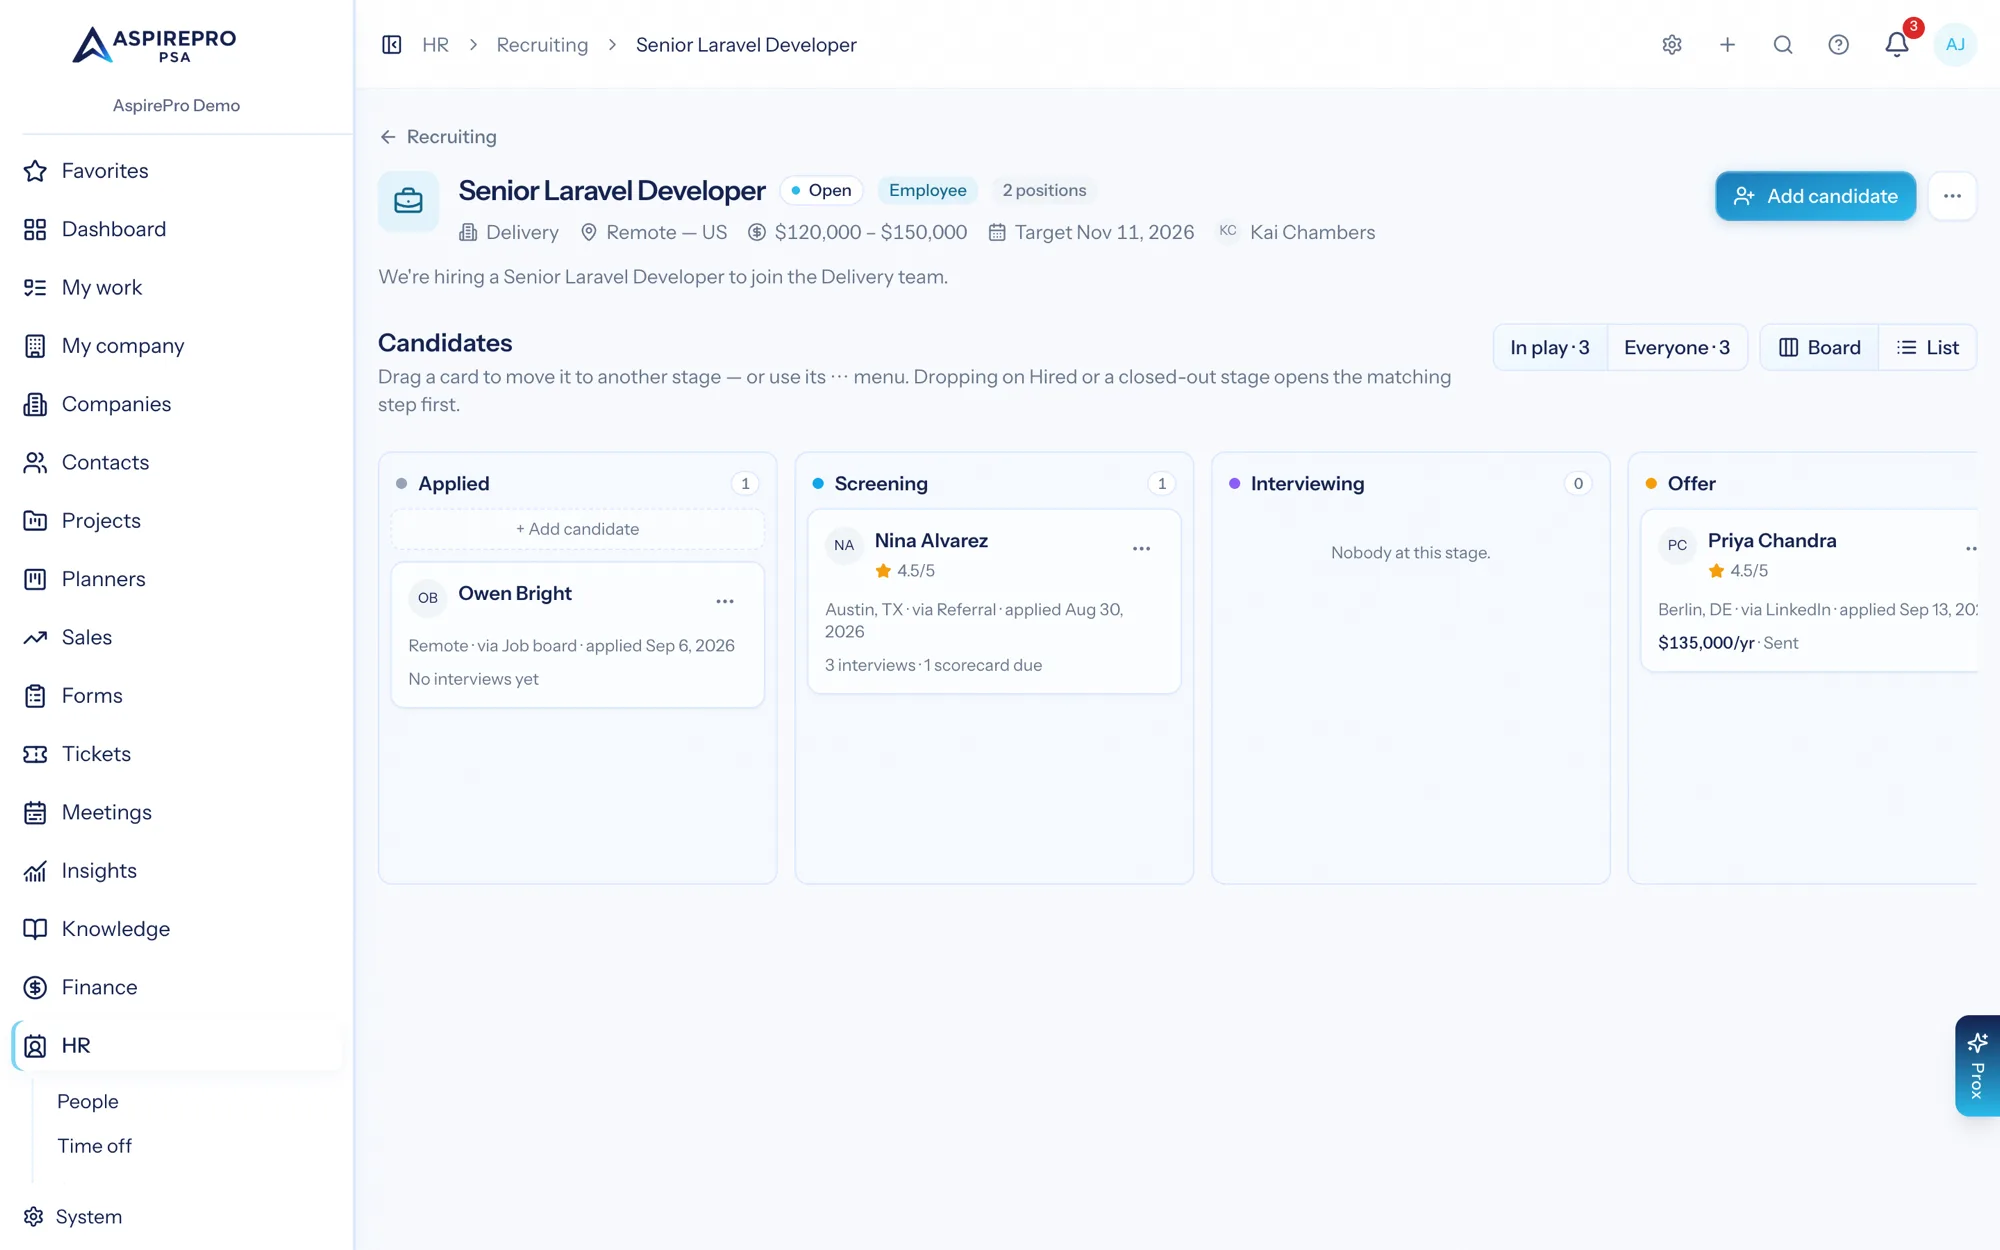Click the Companies building icon

[x=35, y=404]
